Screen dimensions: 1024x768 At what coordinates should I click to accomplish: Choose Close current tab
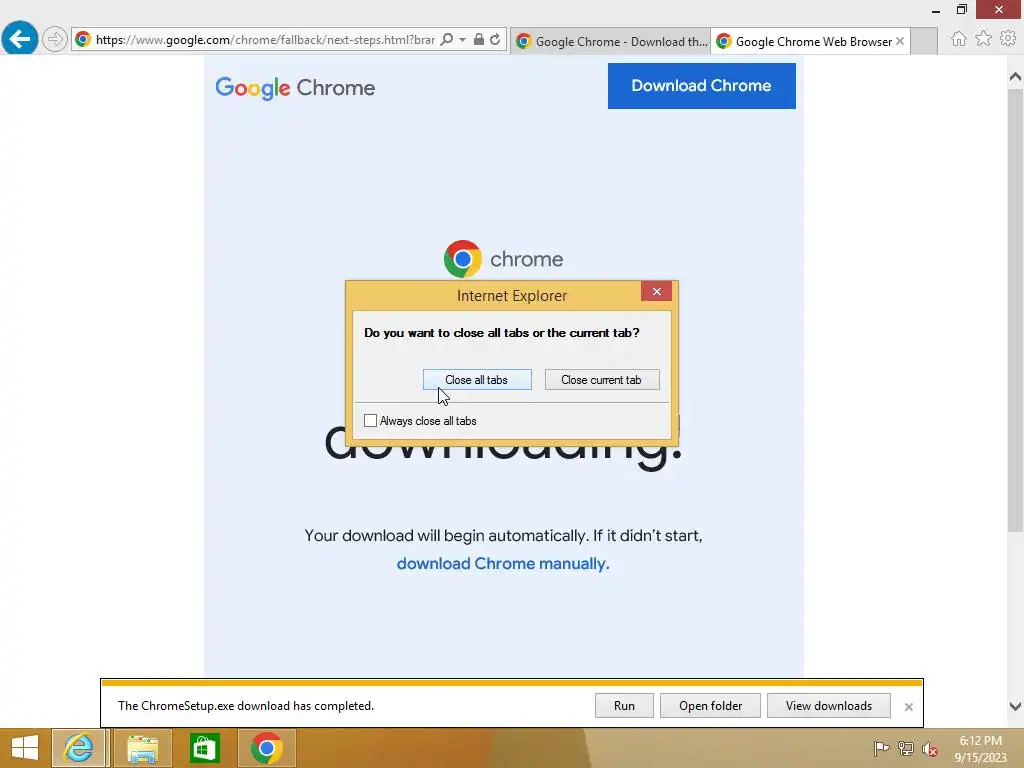pos(601,379)
